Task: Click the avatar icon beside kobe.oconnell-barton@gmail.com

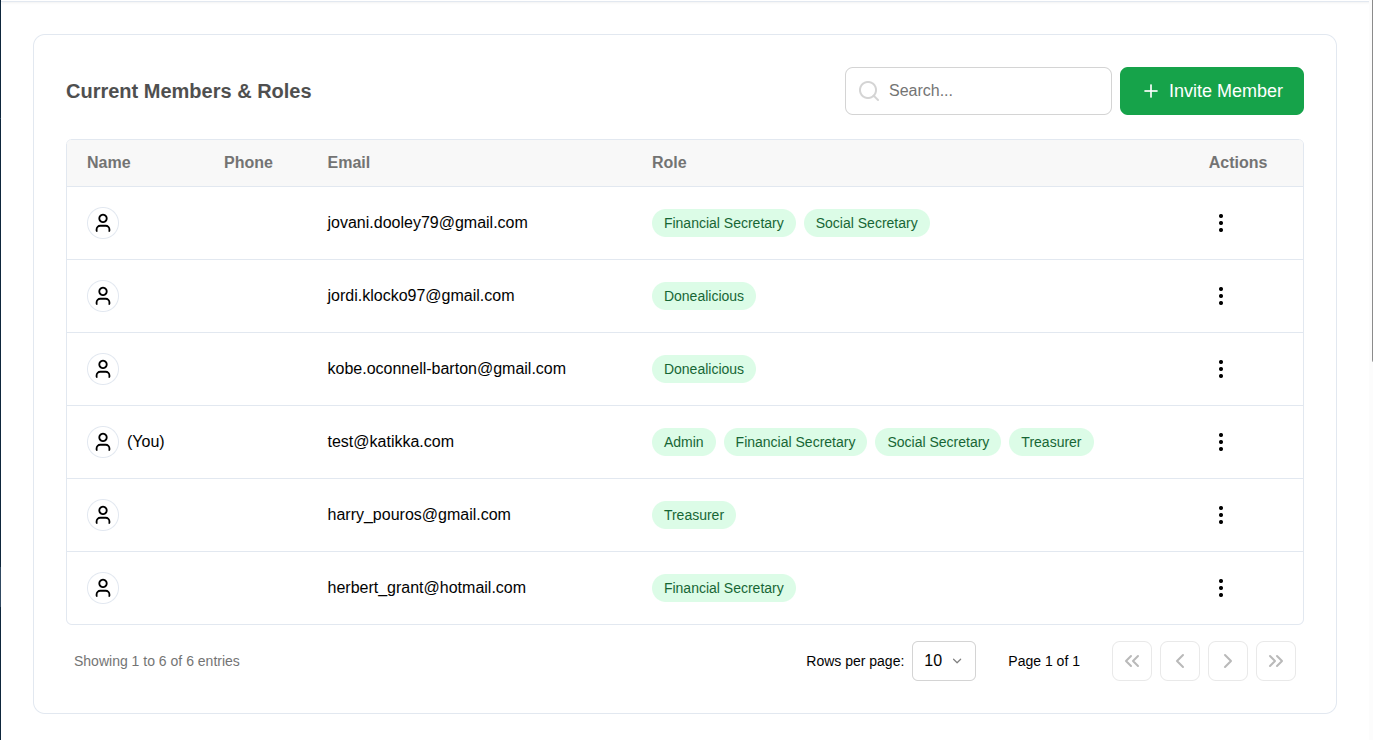Action: click(103, 369)
